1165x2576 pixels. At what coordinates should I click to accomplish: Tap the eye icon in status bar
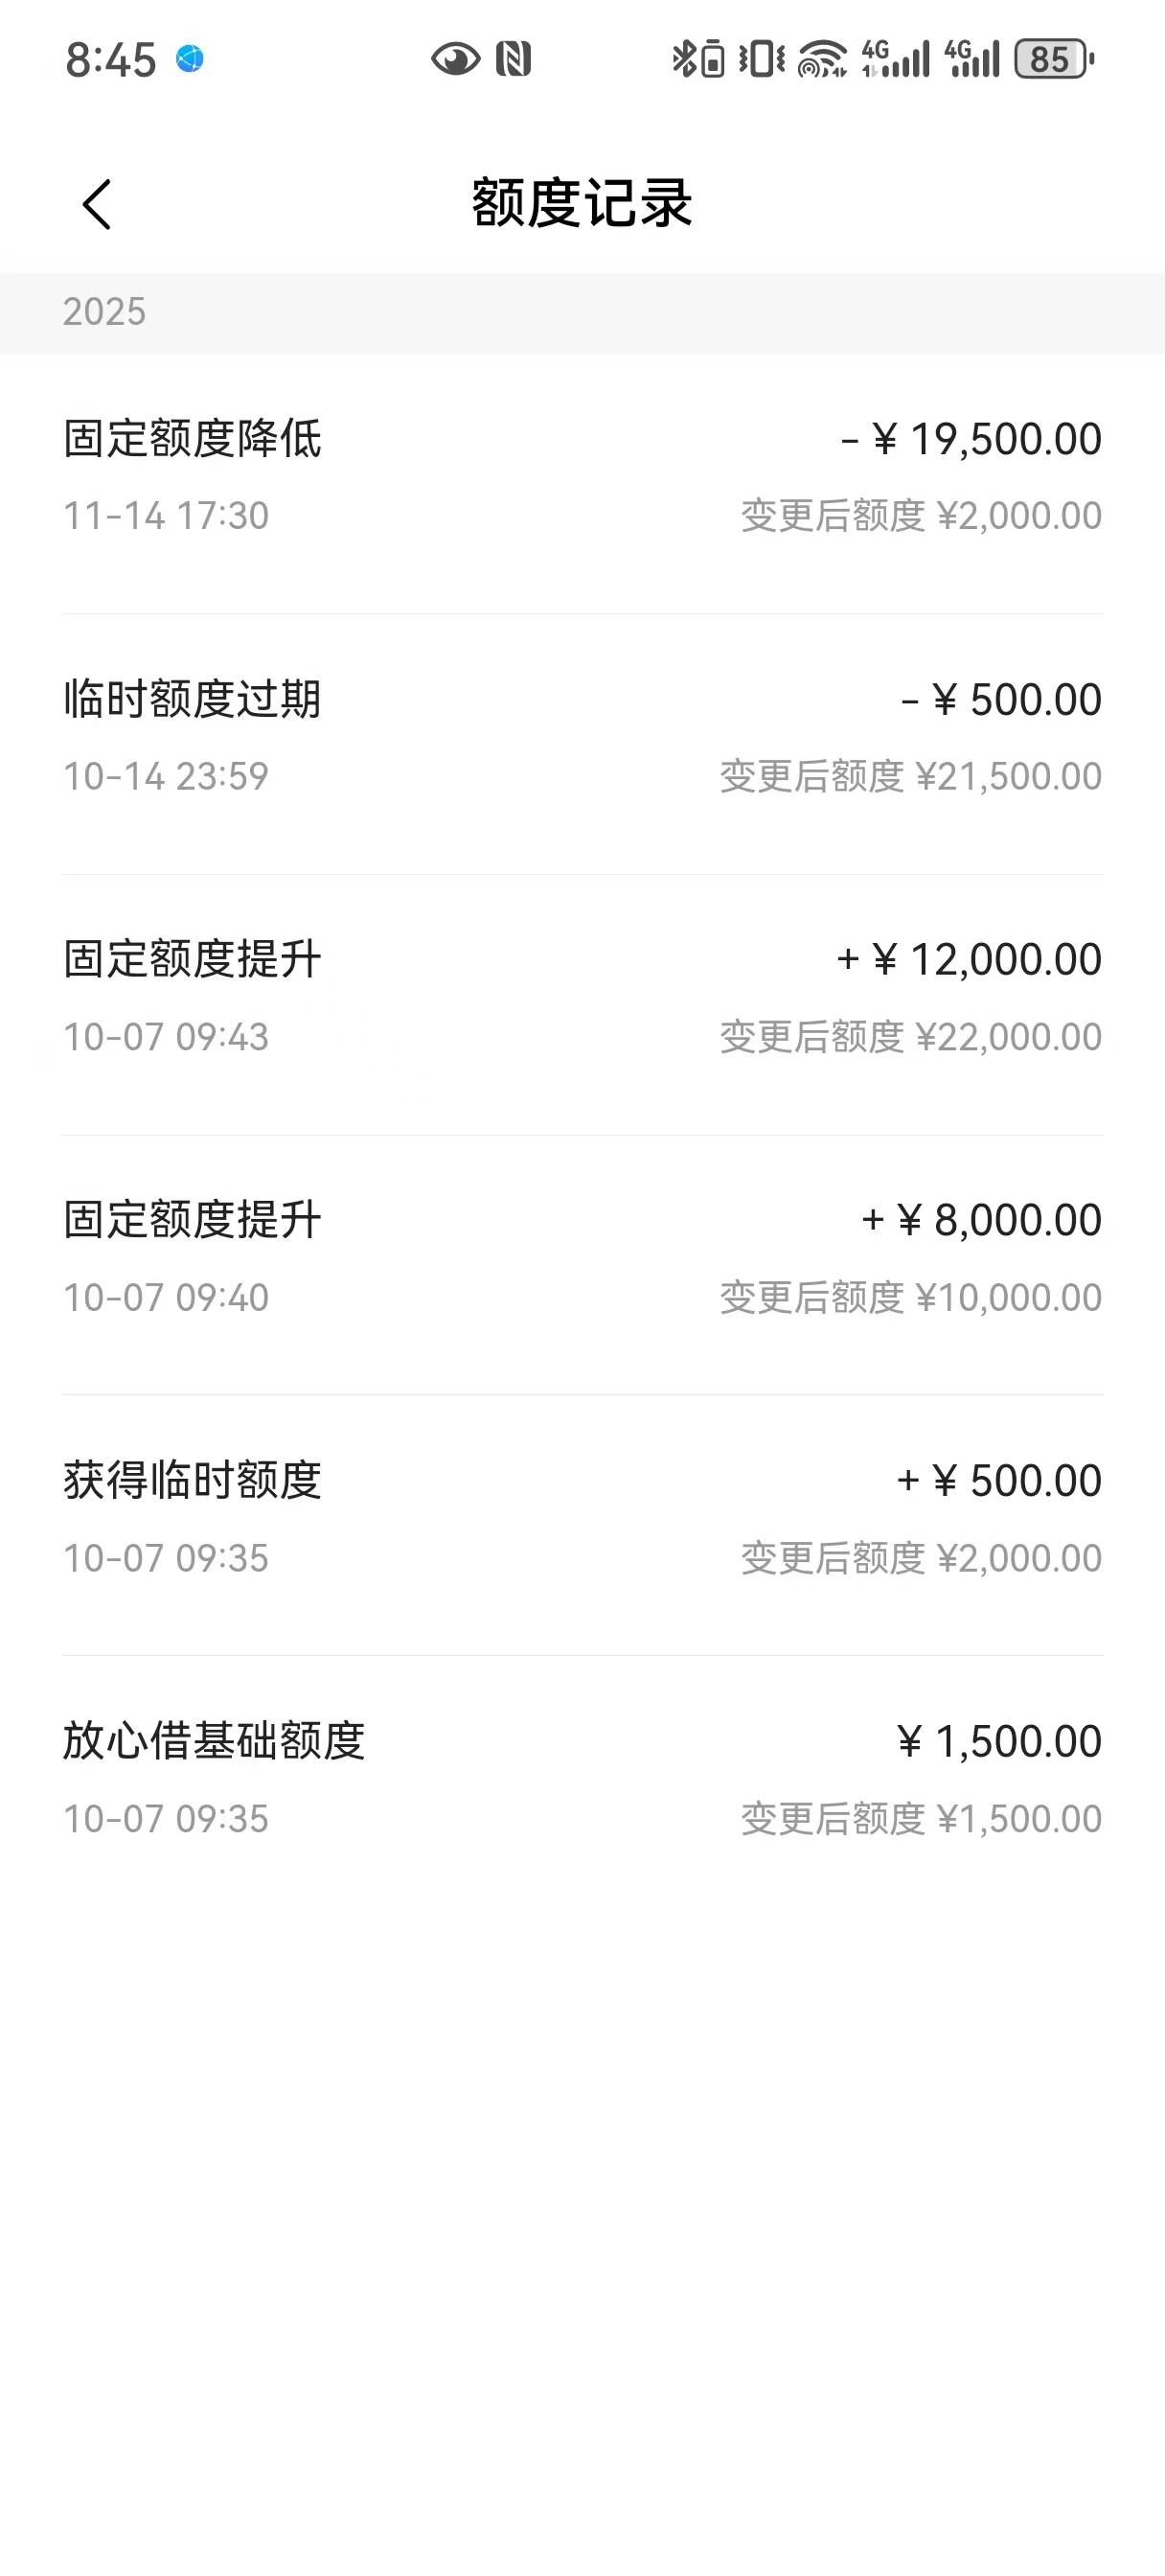coord(455,60)
